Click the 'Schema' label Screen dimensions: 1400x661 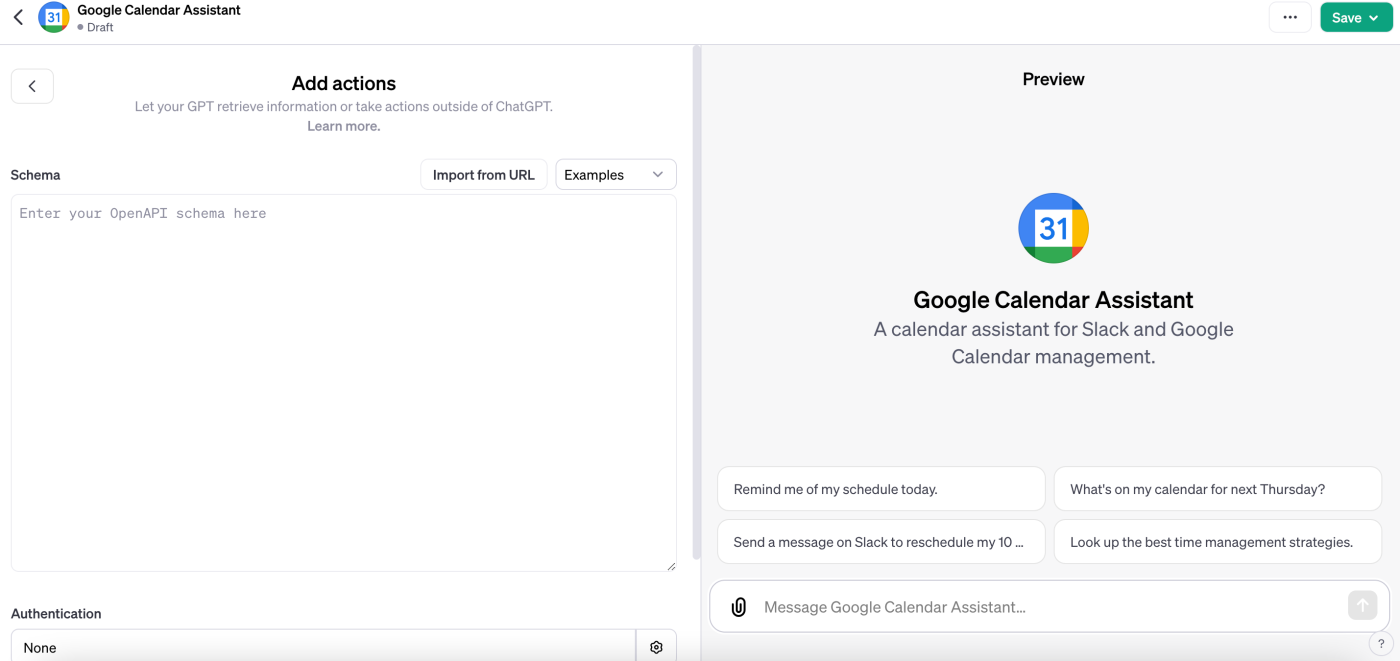point(35,175)
